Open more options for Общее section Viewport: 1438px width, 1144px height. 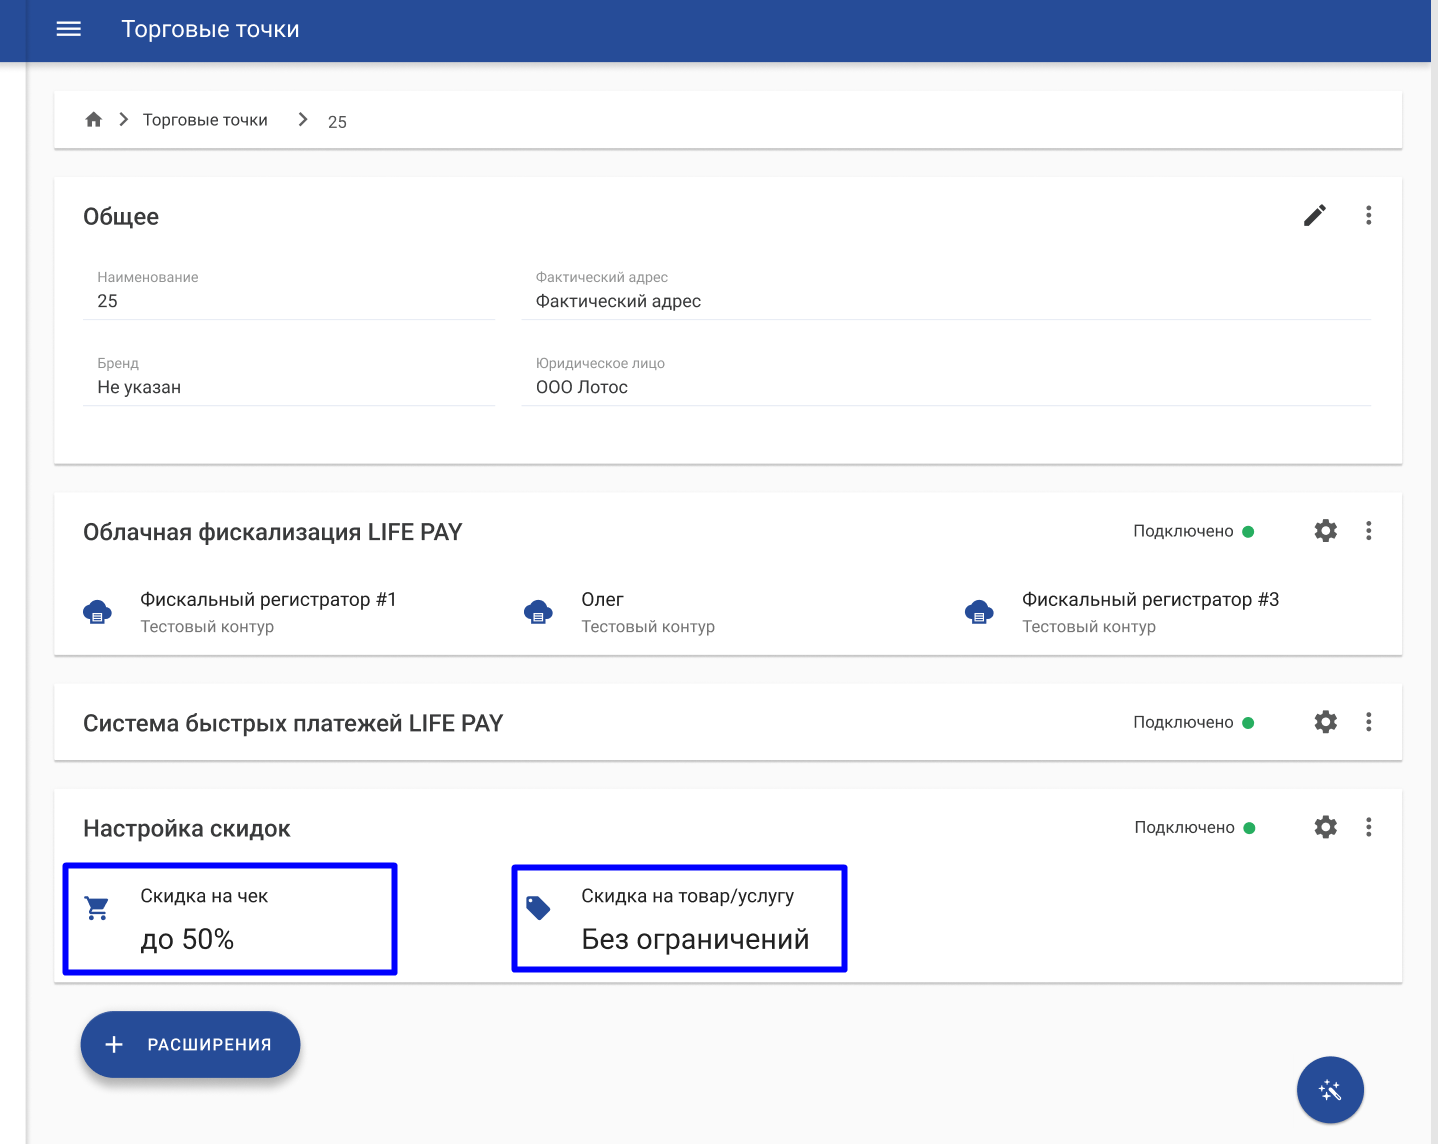point(1369,215)
